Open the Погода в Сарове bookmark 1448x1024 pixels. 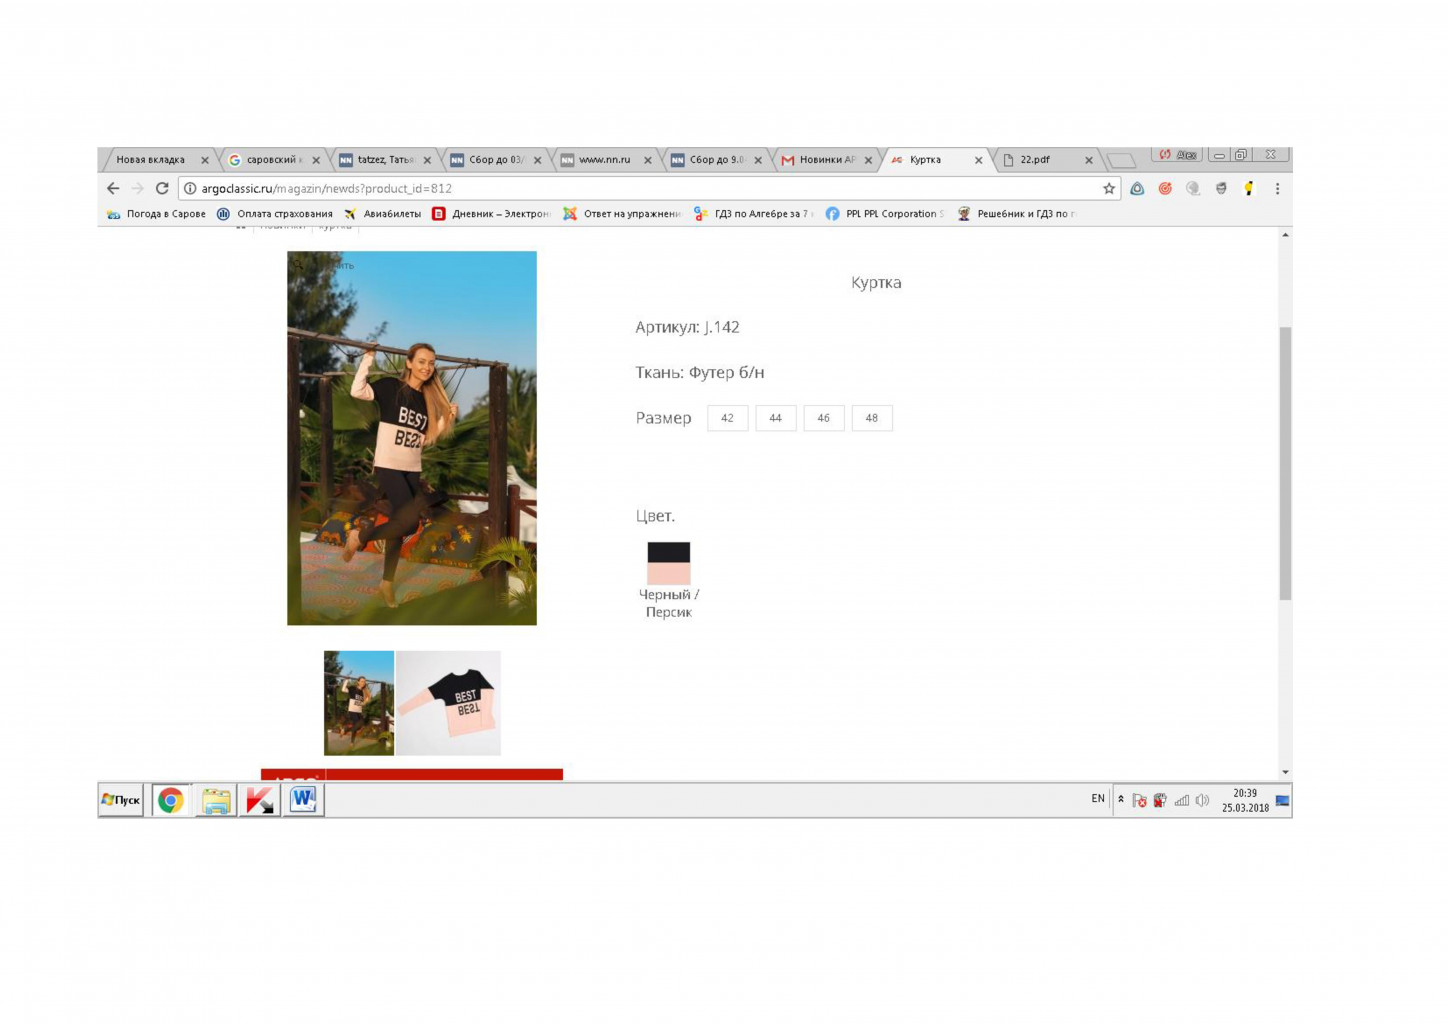tap(156, 214)
